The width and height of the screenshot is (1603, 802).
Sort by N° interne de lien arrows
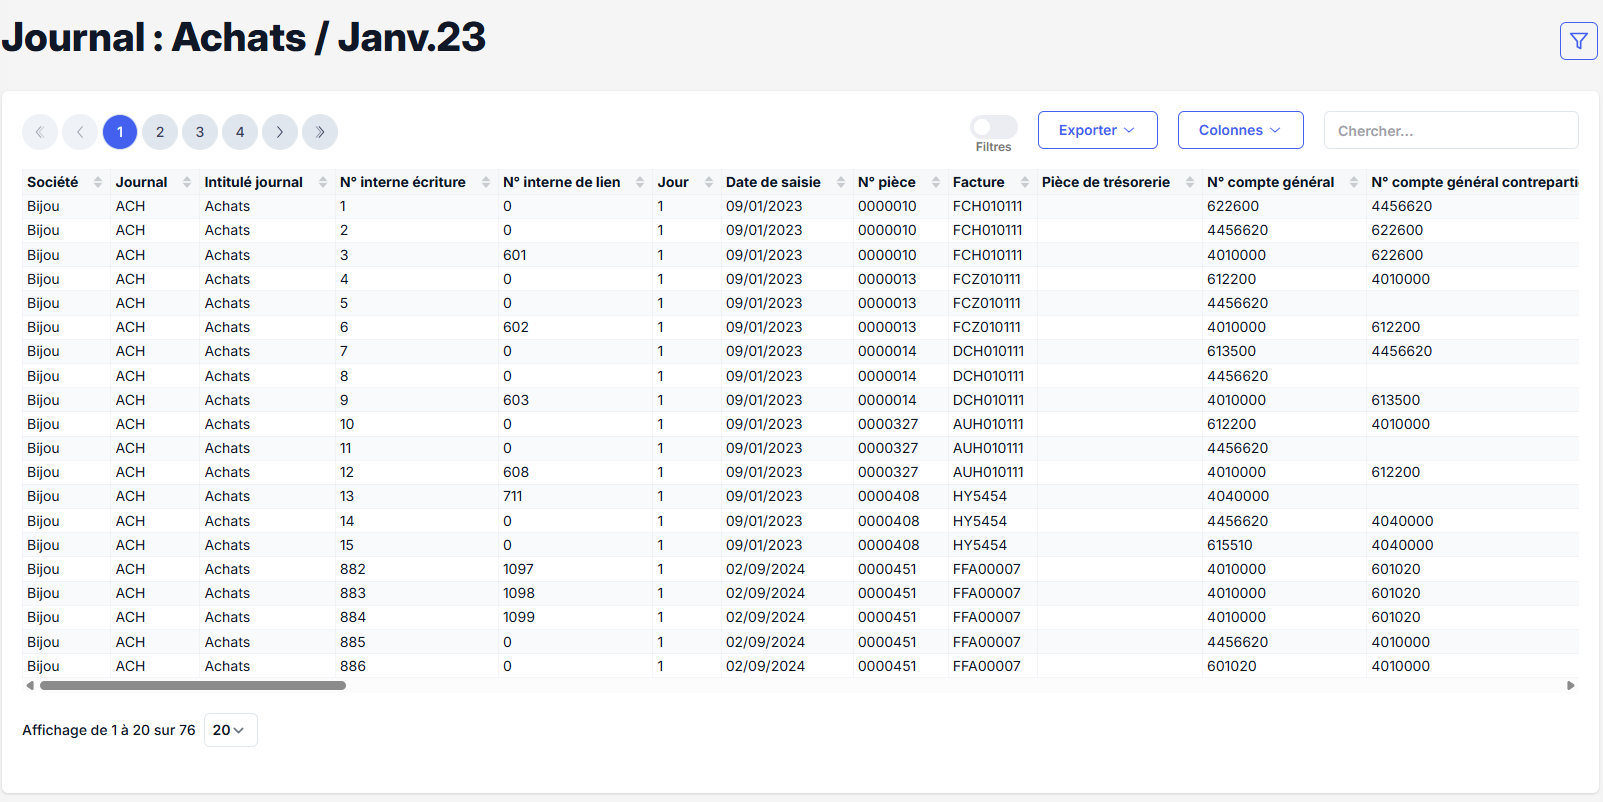pyautogui.click(x=640, y=182)
